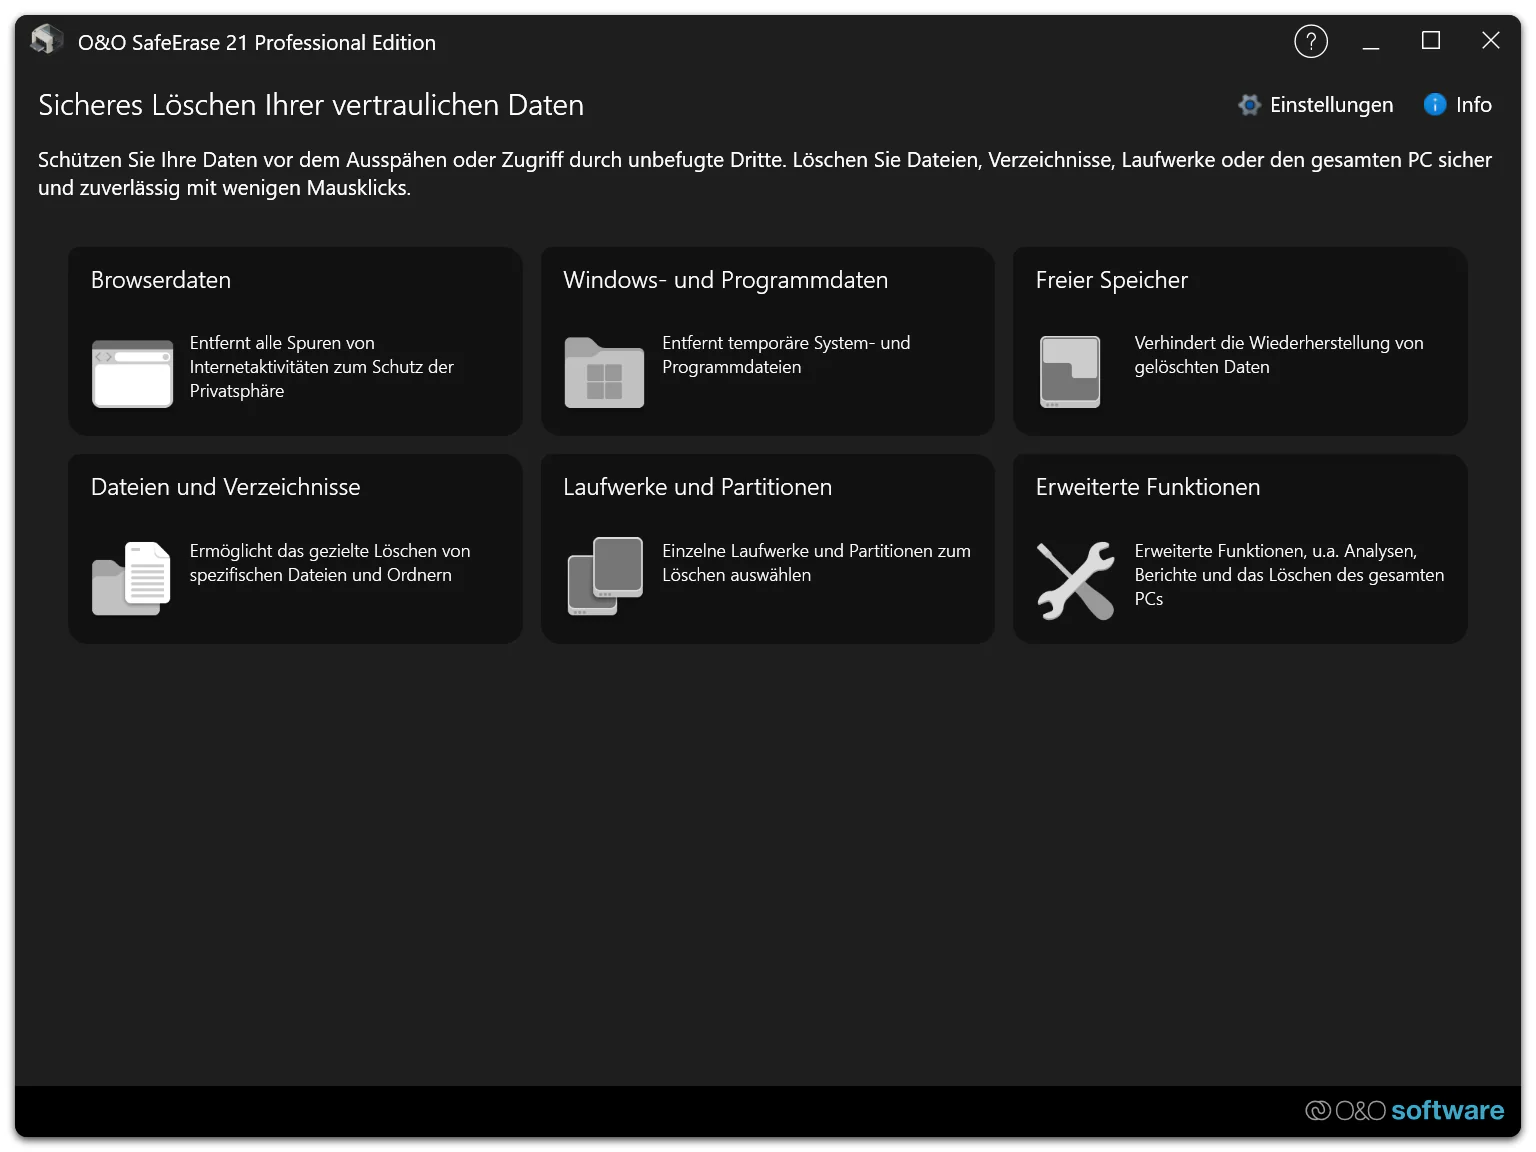Screen dimensions: 1536x1152
Task: Visit the O&O software logo link
Action: tap(1404, 1110)
